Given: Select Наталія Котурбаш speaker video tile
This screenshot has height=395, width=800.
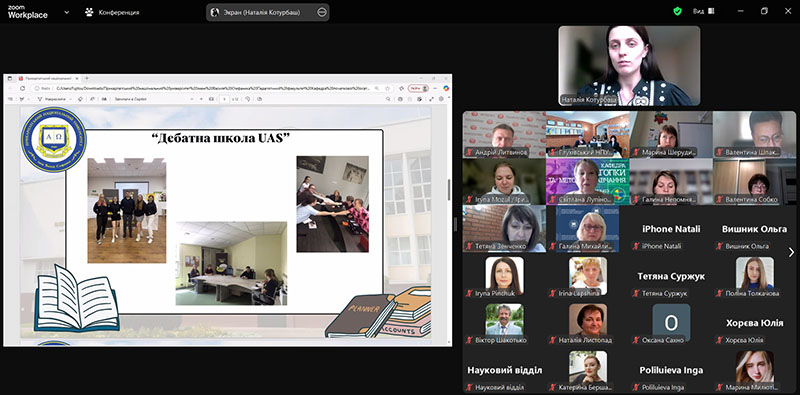Looking at the screenshot, I should point(629,66).
